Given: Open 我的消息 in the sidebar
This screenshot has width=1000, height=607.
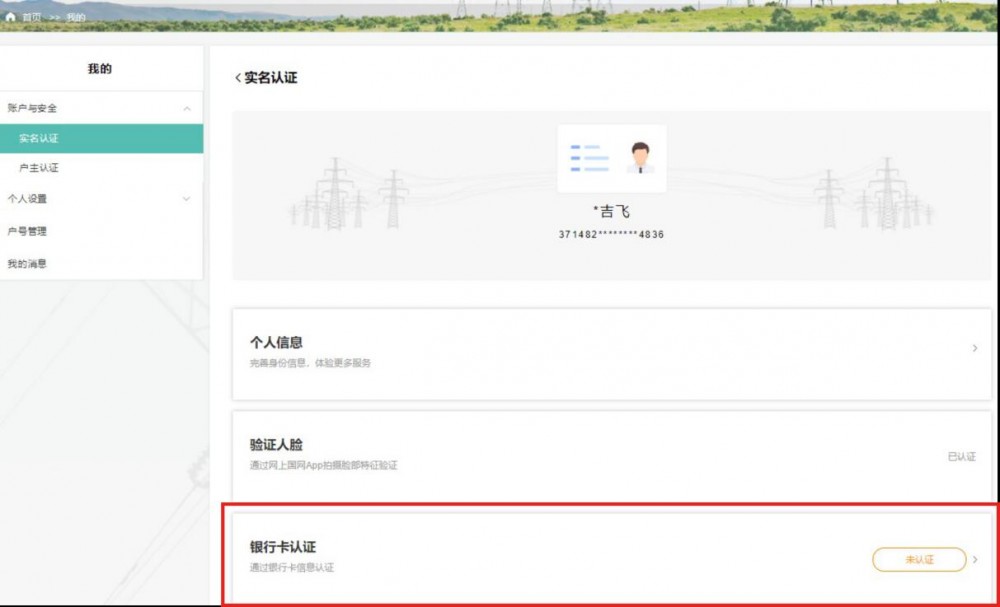Looking at the screenshot, I should tap(27, 264).
